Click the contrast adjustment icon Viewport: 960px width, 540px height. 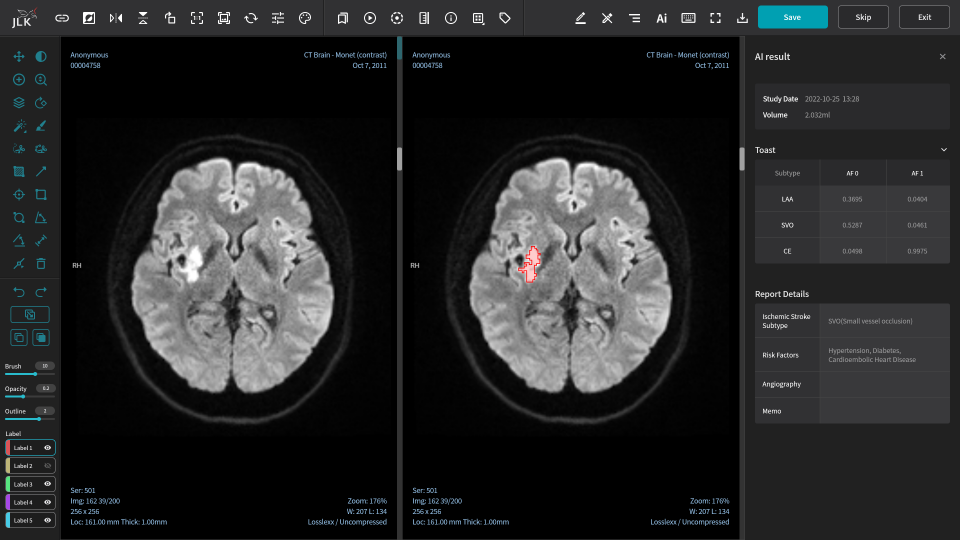click(x=41, y=57)
